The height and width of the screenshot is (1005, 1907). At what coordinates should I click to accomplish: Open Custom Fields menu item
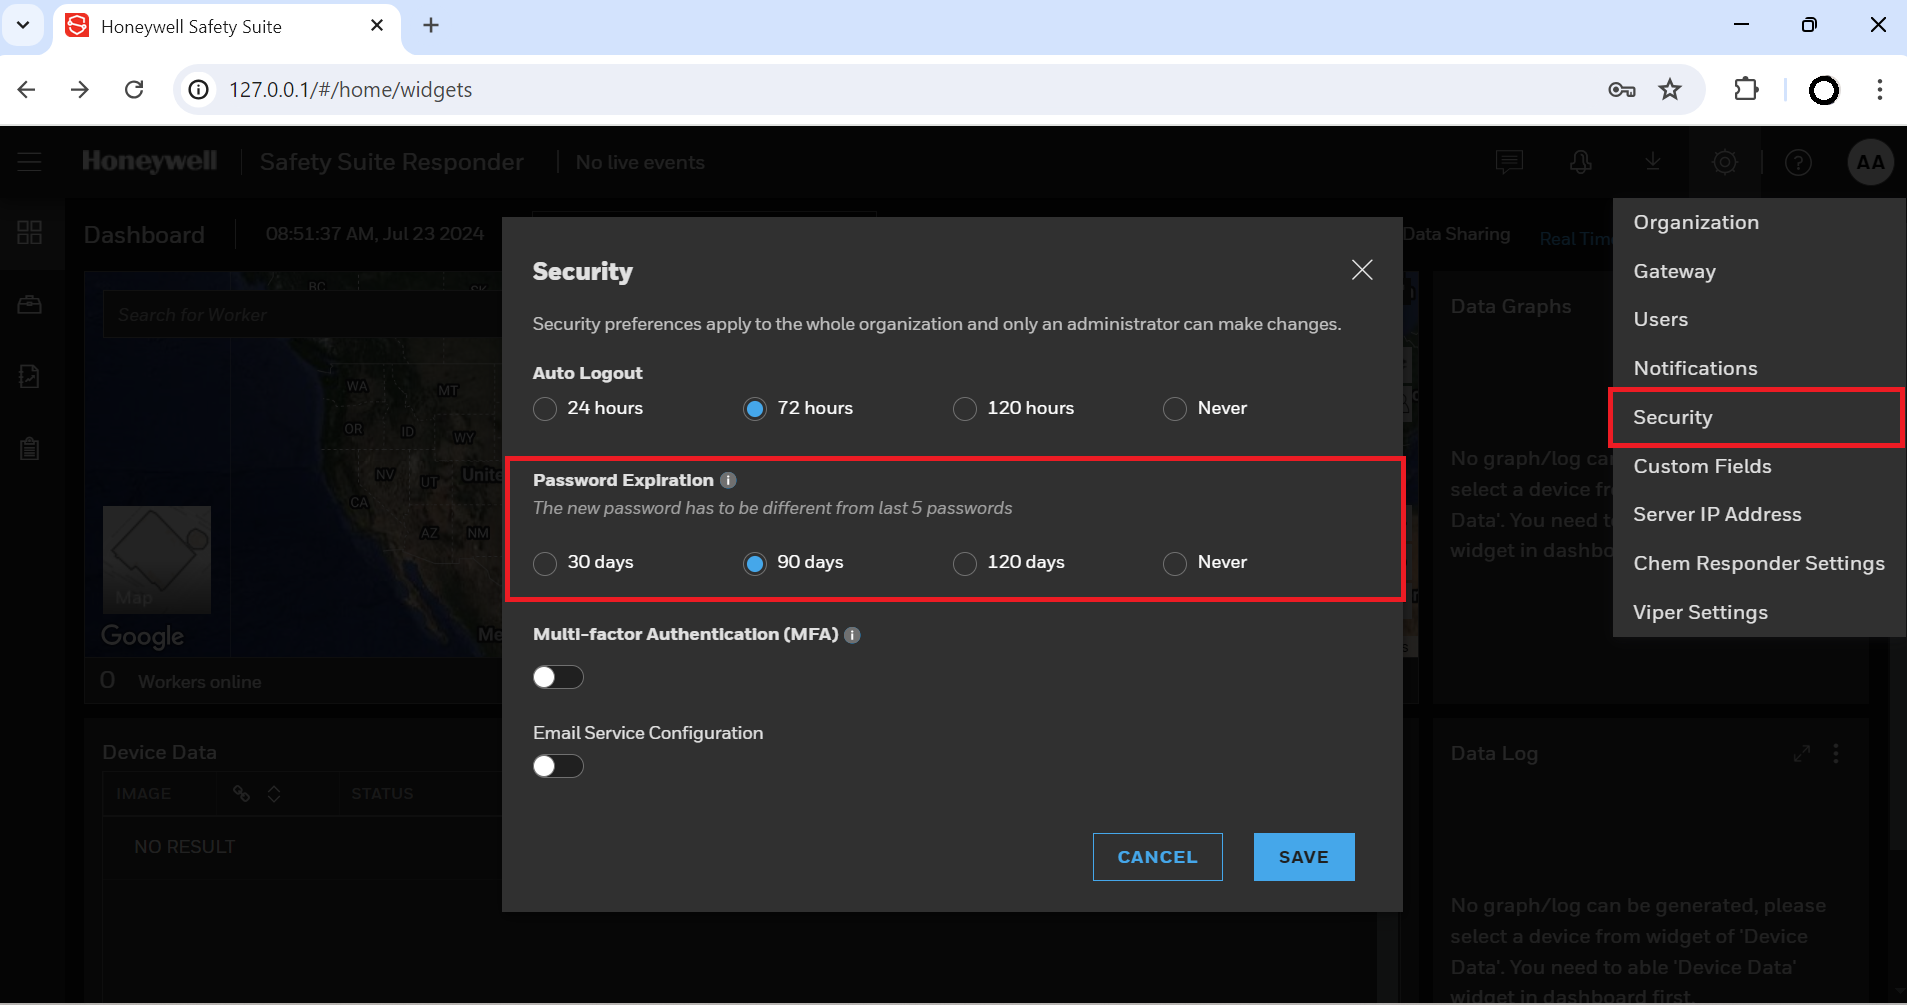[x=1759, y=466]
